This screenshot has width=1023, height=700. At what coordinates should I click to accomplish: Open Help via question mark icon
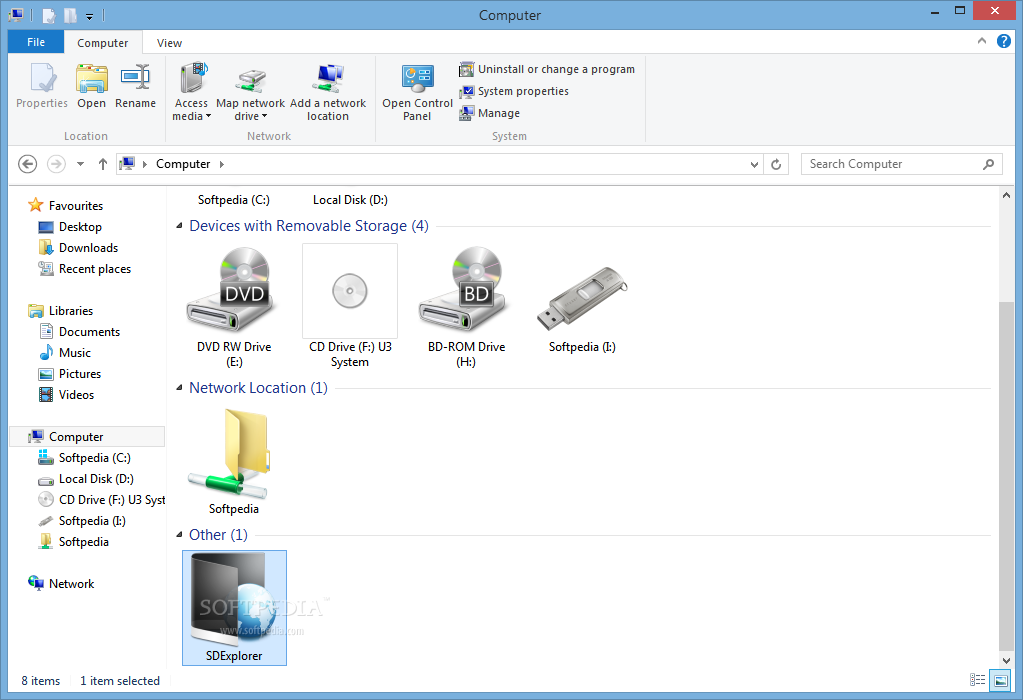click(x=1003, y=41)
